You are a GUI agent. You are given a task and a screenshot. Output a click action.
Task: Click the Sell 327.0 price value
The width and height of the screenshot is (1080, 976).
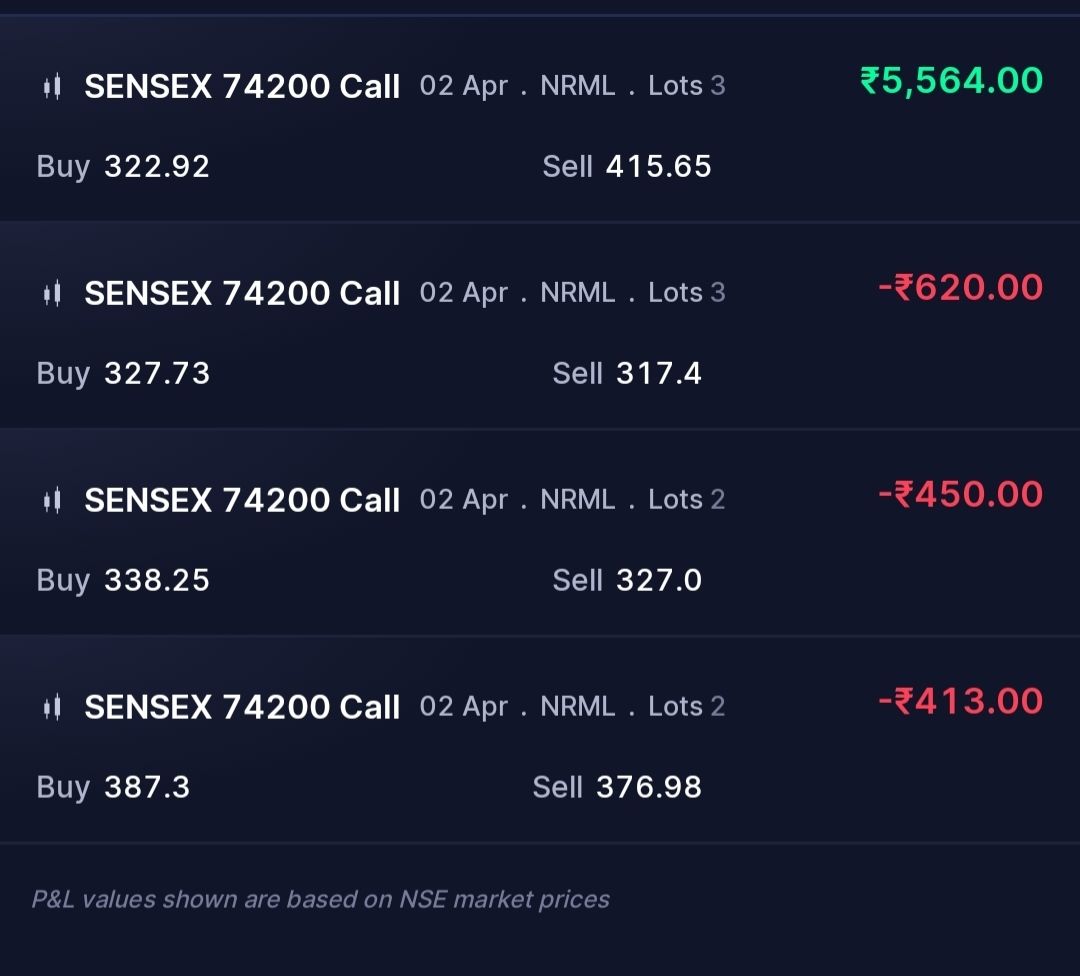658,580
